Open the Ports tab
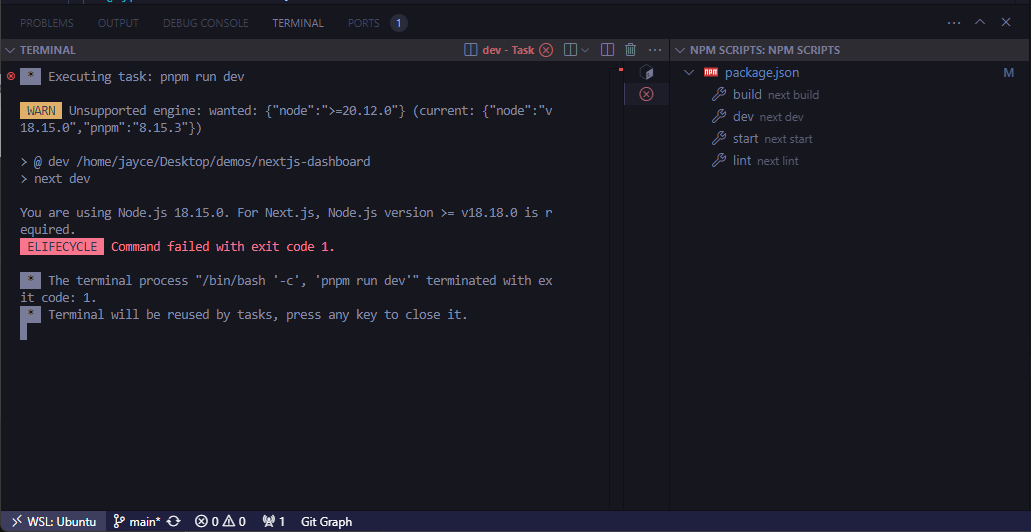Viewport: 1031px width, 532px height. click(364, 22)
